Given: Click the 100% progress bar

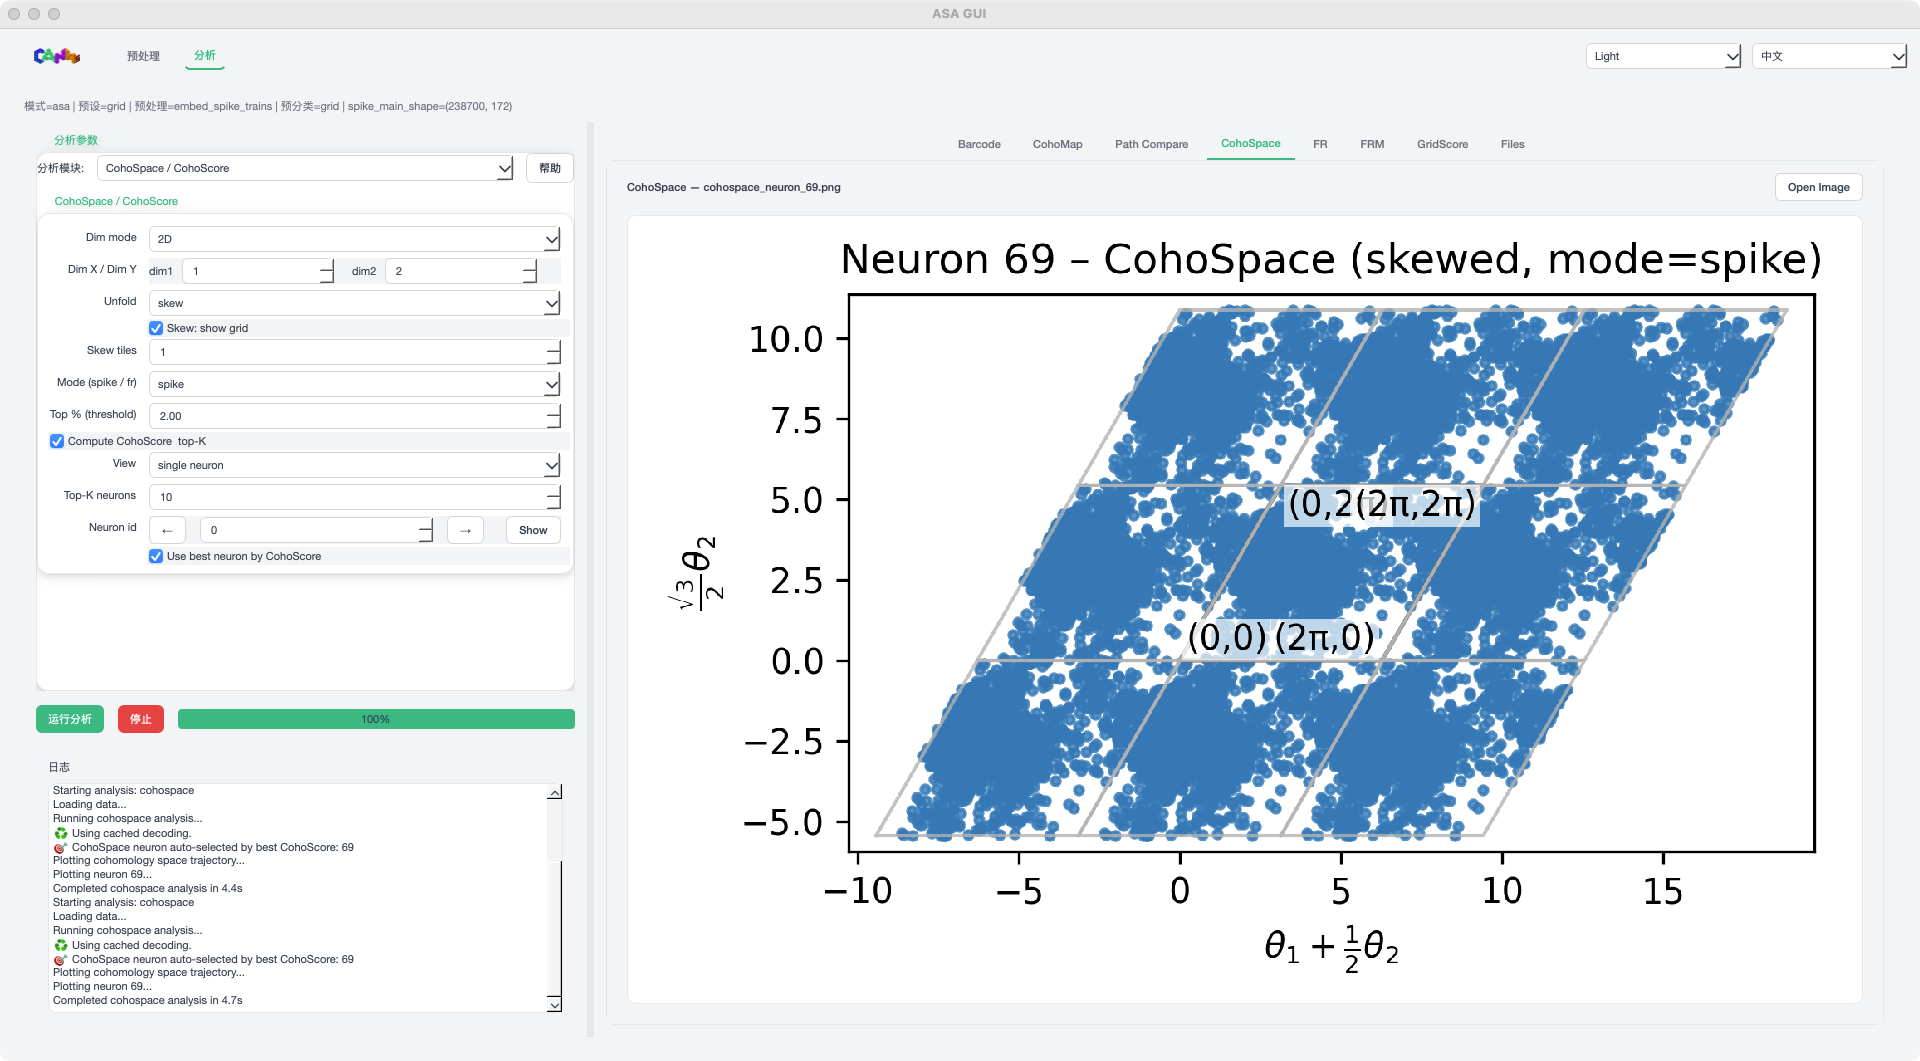Looking at the screenshot, I should [x=376, y=719].
